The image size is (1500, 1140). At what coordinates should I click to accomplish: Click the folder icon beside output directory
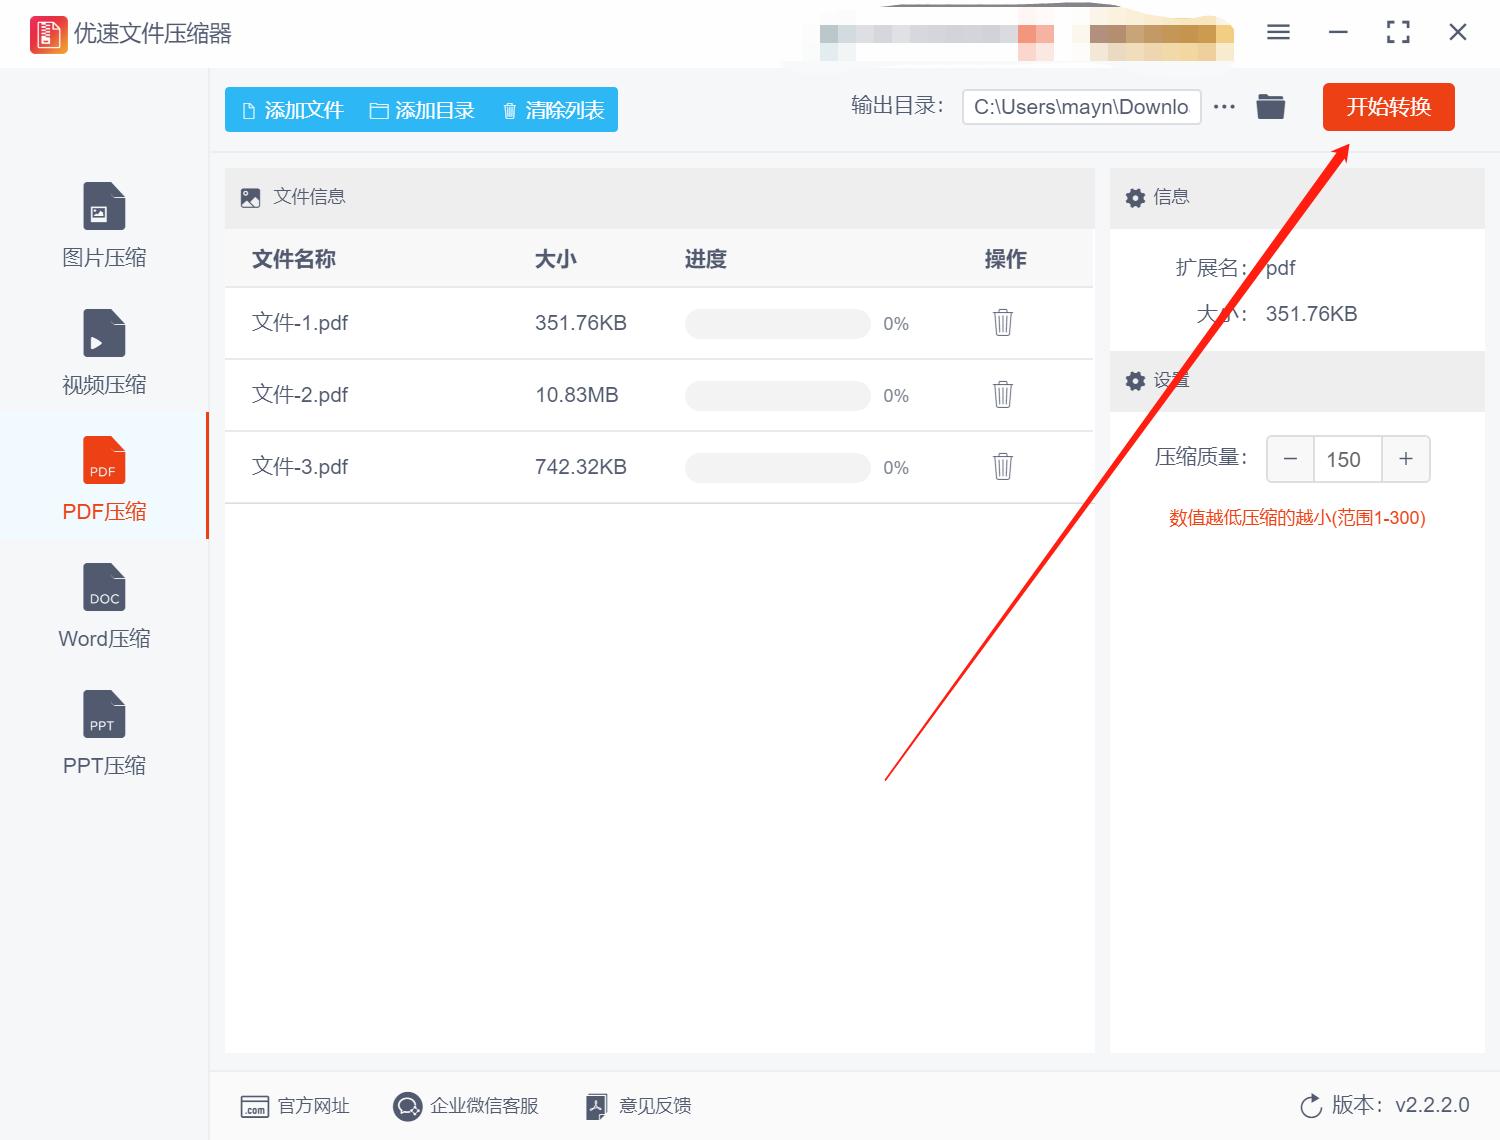(1270, 106)
